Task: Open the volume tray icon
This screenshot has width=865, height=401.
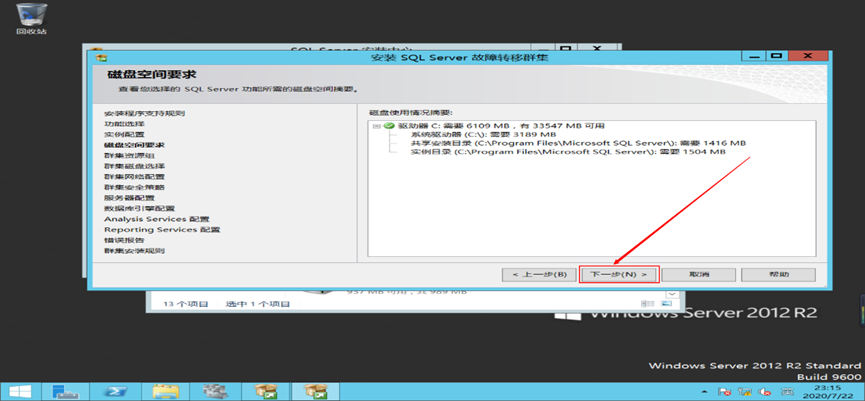Action: 765,391
